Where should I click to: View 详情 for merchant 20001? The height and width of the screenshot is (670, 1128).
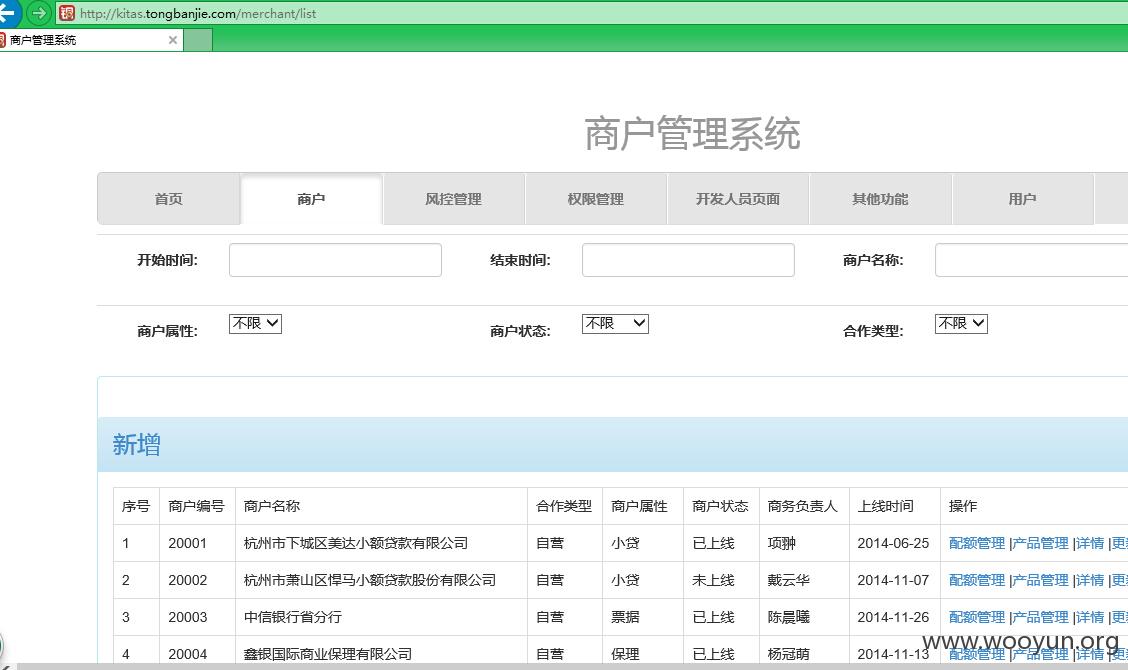tap(1090, 543)
